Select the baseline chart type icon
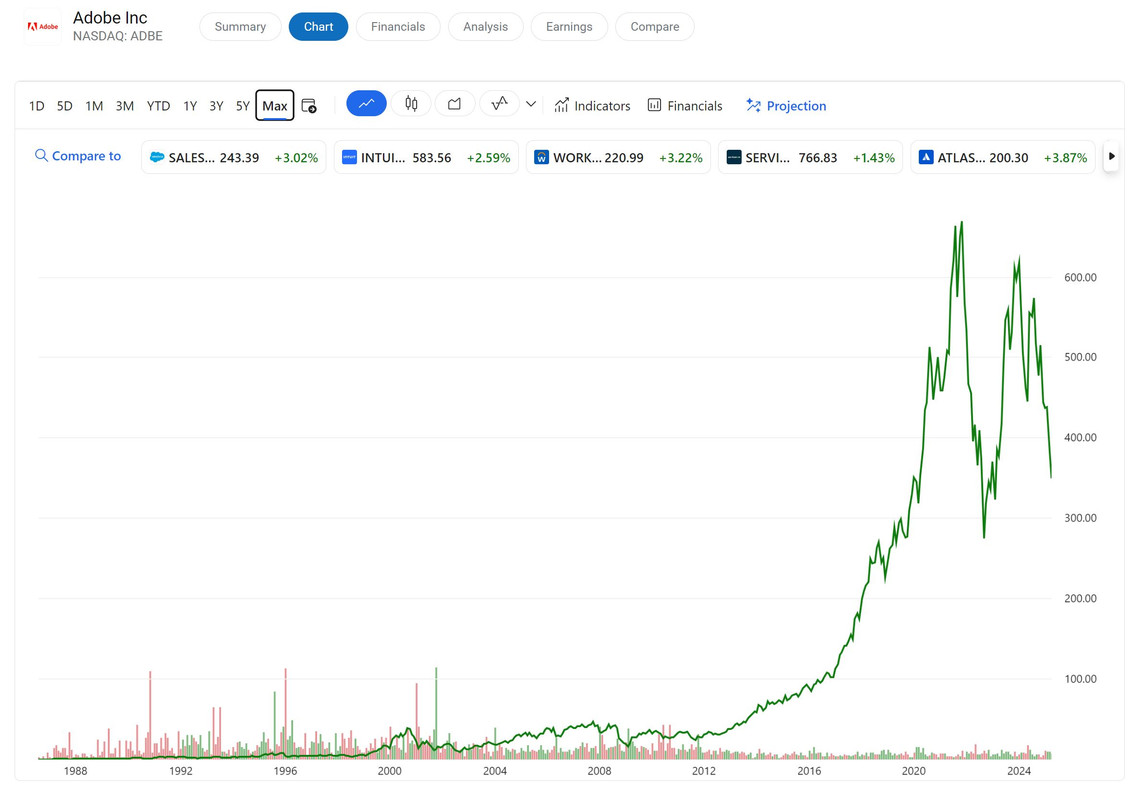 click(x=500, y=104)
